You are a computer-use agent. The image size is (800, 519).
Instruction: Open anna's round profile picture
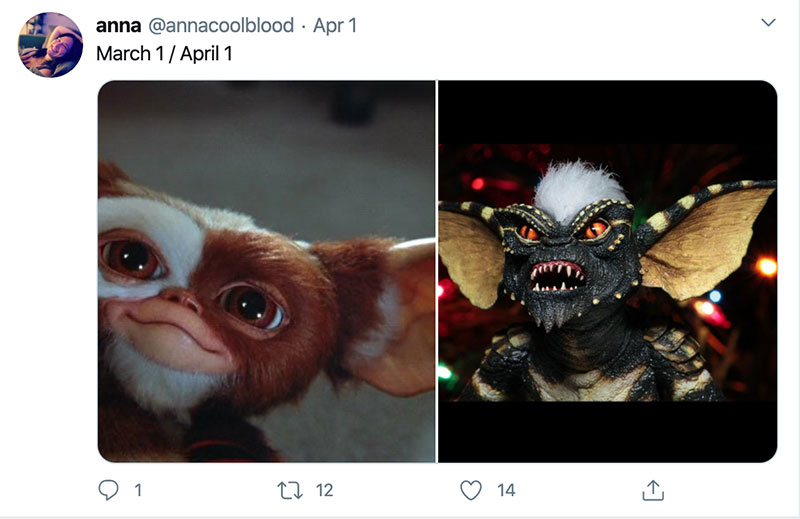point(50,45)
